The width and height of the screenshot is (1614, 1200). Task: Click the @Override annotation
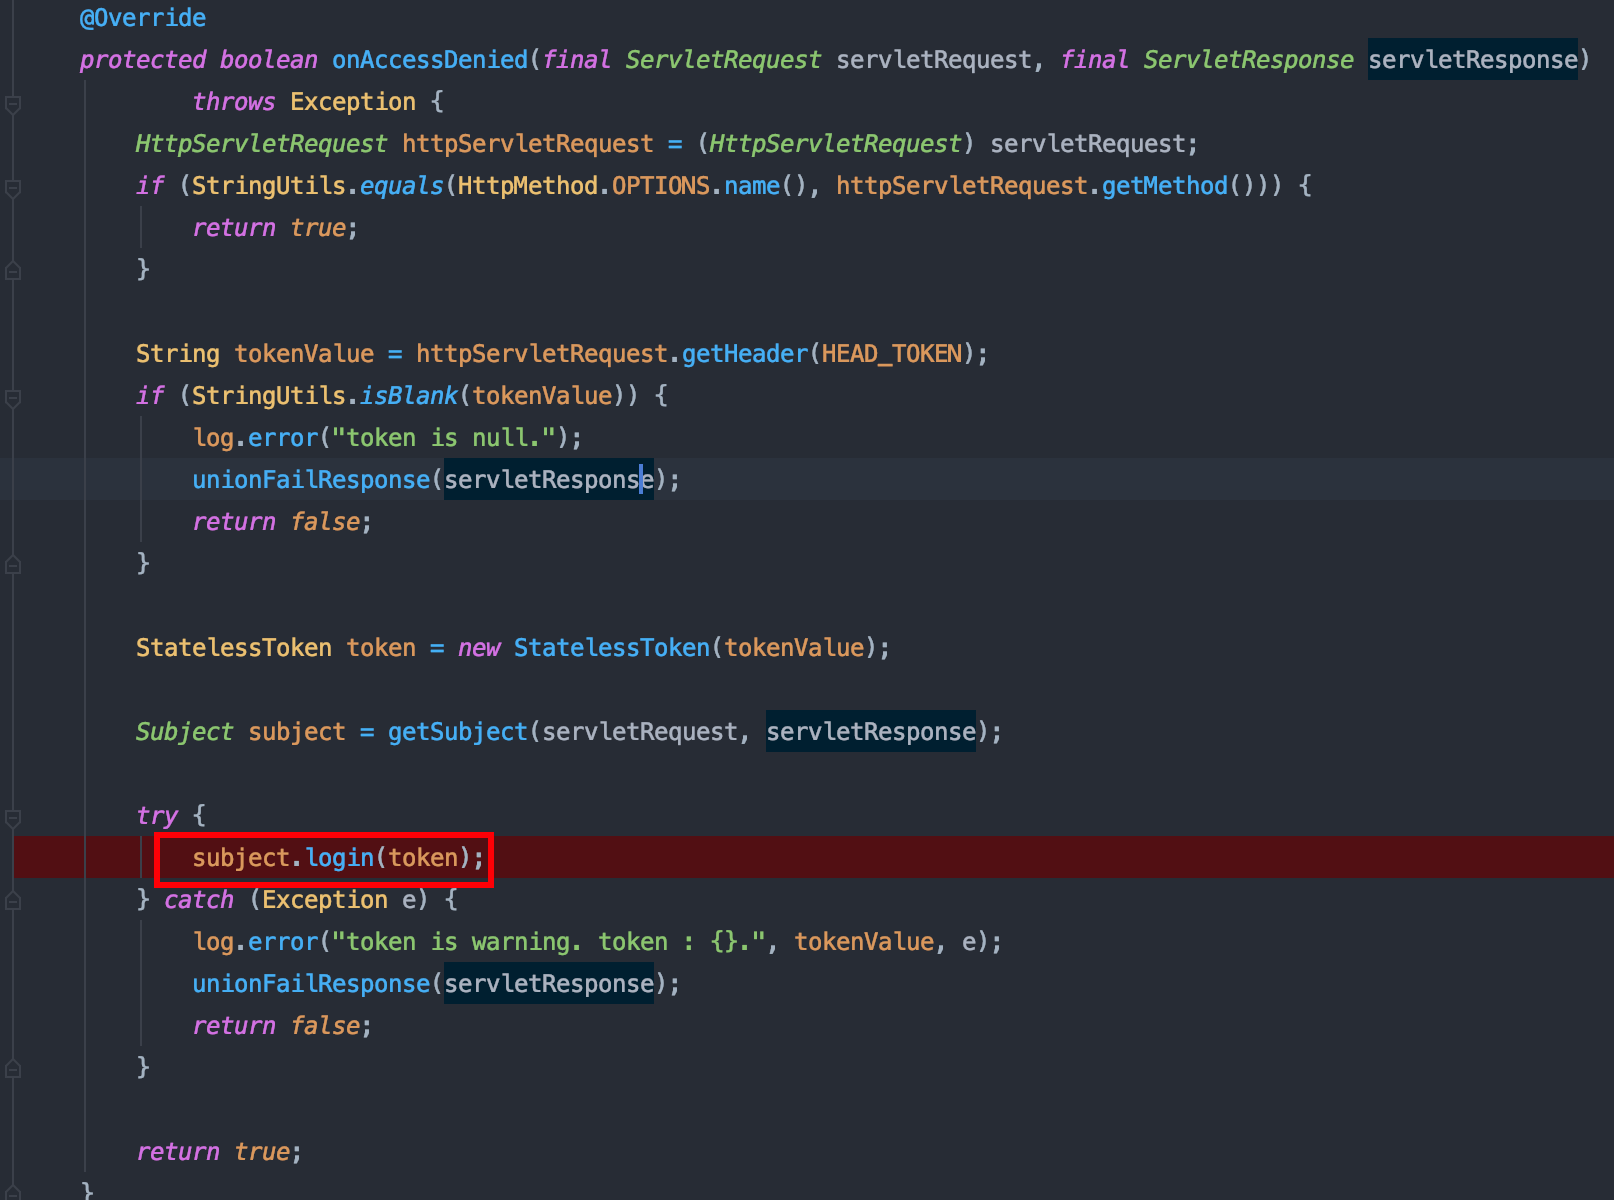[x=142, y=18]
